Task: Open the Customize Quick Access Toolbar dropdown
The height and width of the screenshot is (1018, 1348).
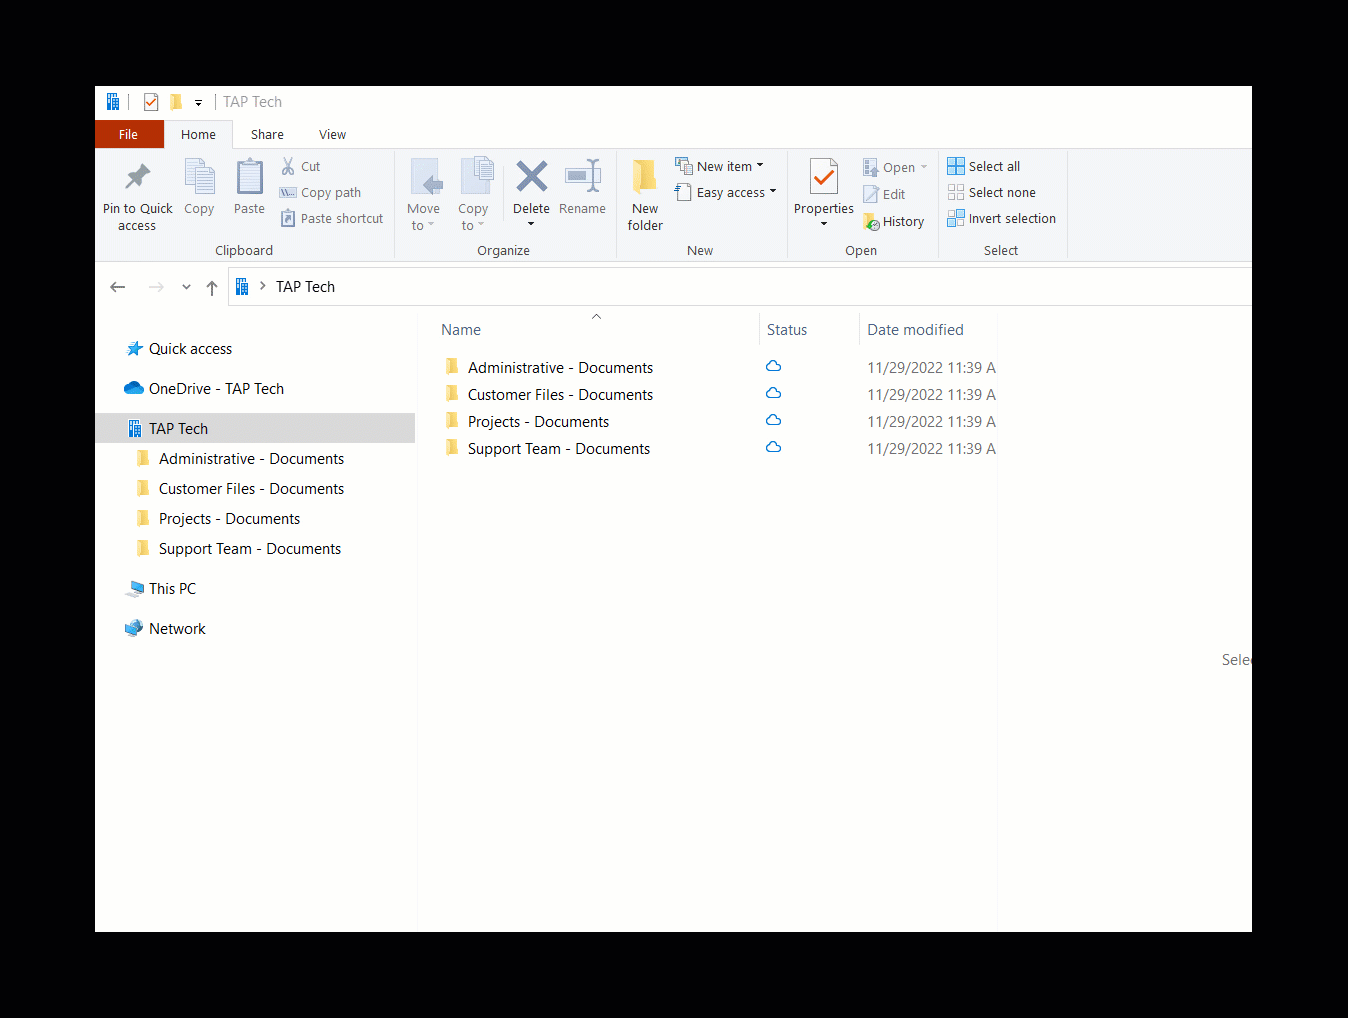Action: [198, 102]
